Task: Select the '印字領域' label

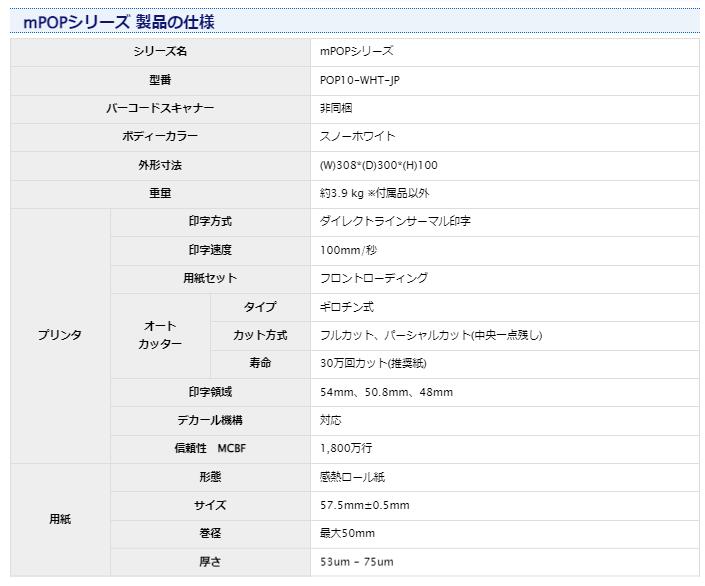Action: 210,392
